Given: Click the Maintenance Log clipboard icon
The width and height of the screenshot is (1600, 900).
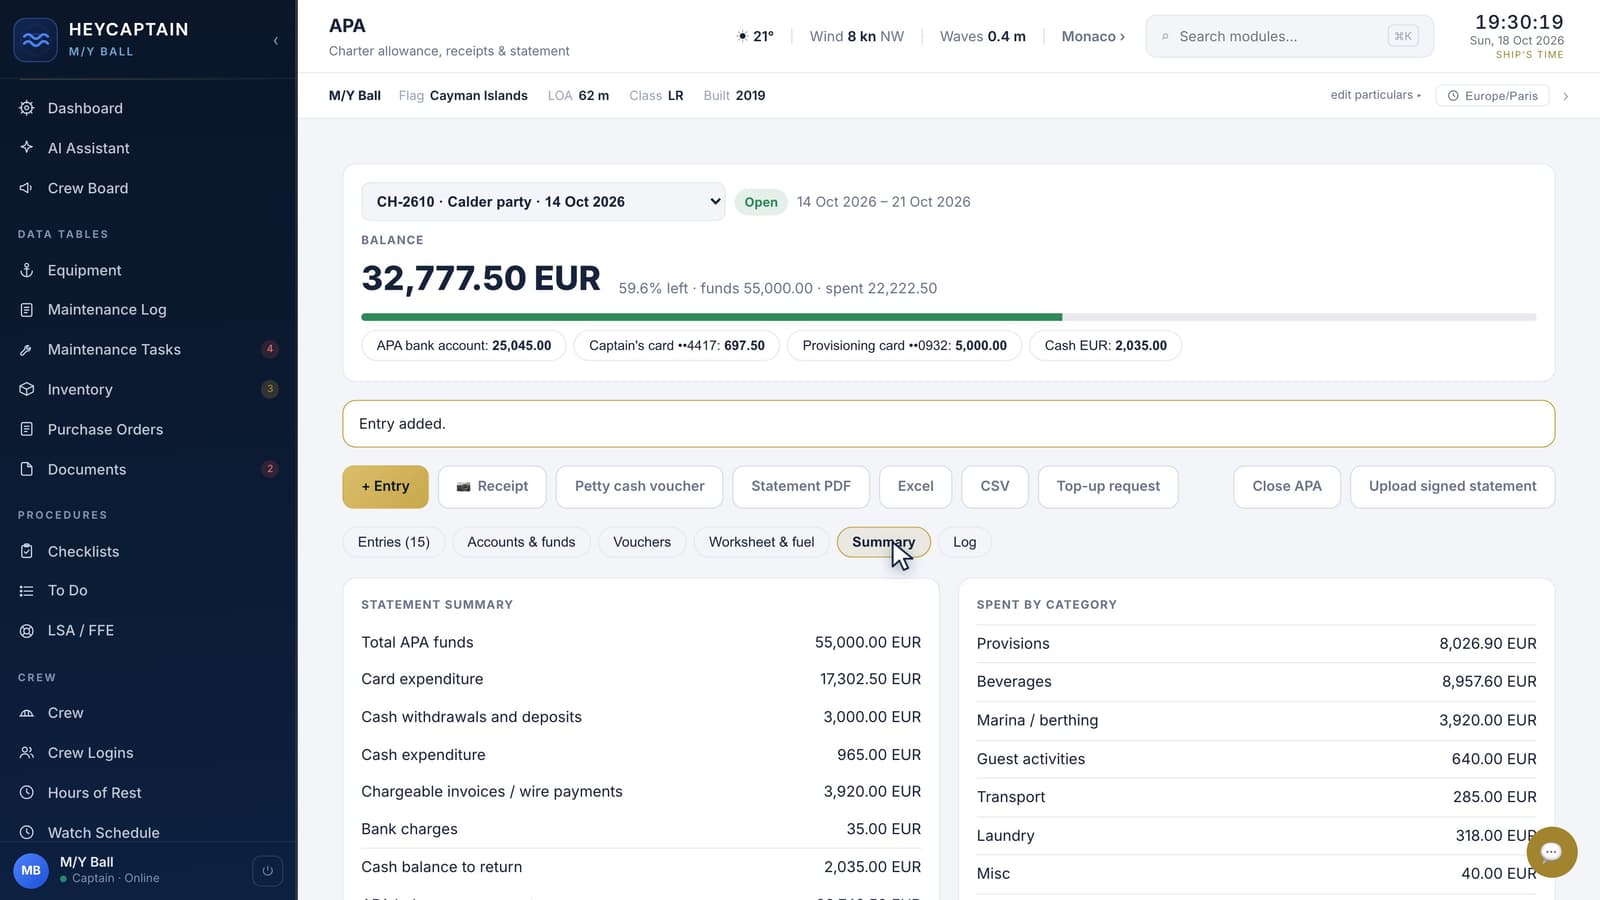Looking at the screenshot, I should tap(27, 310).
